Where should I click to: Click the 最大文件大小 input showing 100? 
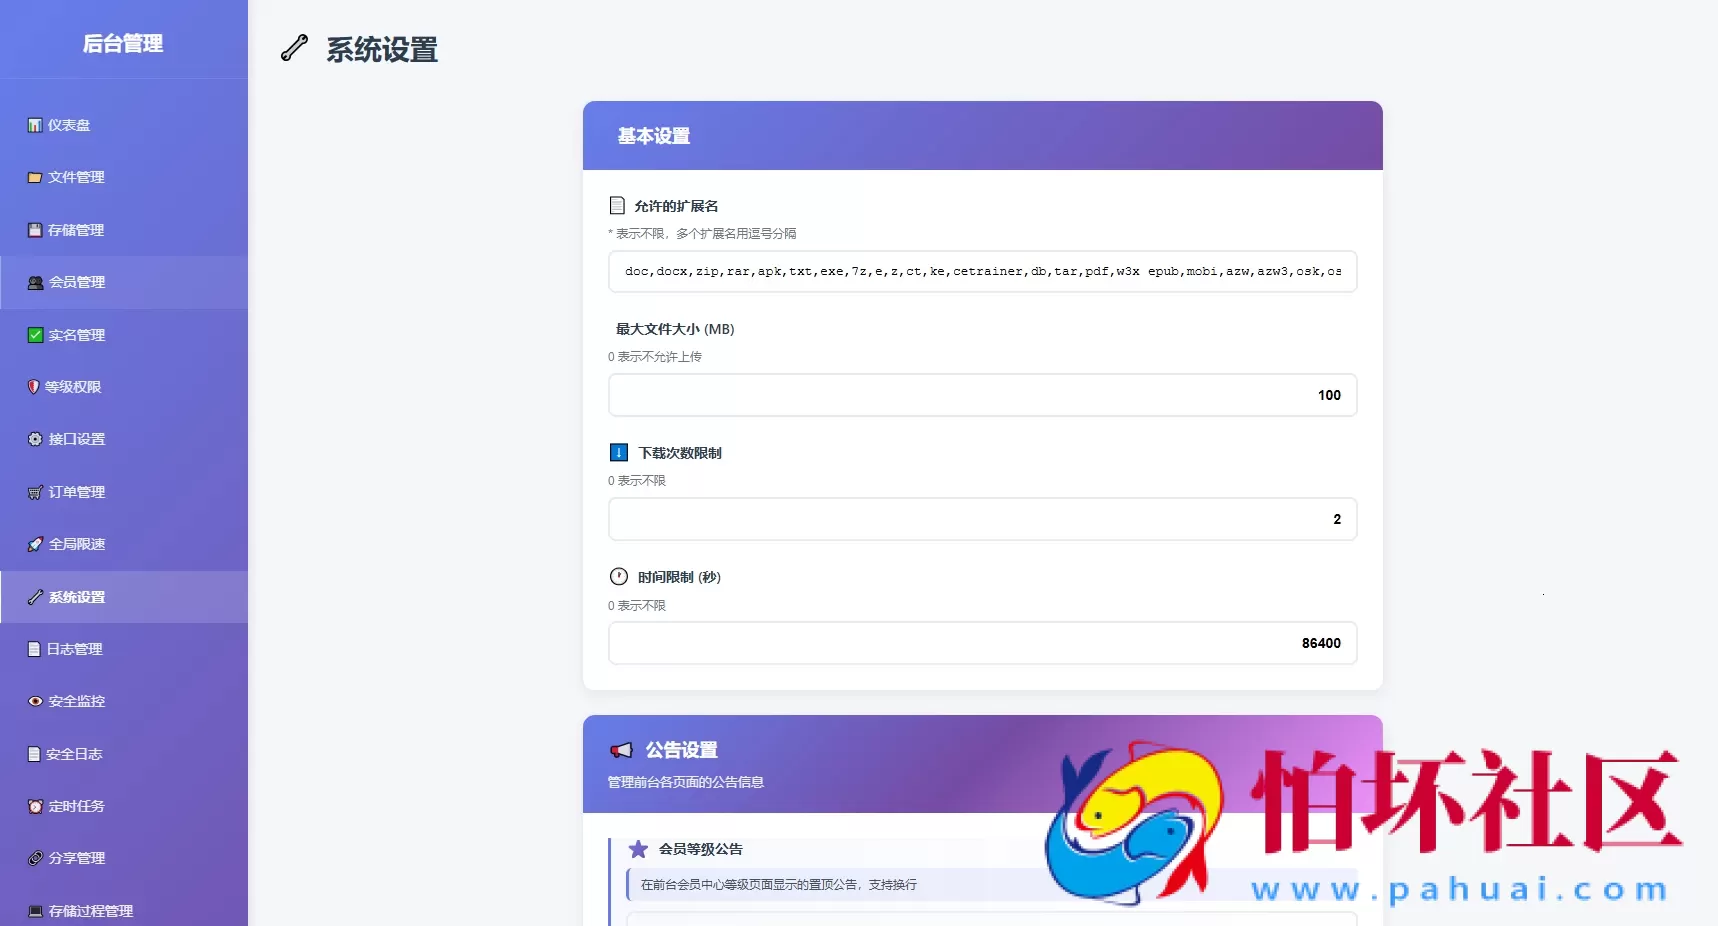pyautogui.click(x=982, y=395)
